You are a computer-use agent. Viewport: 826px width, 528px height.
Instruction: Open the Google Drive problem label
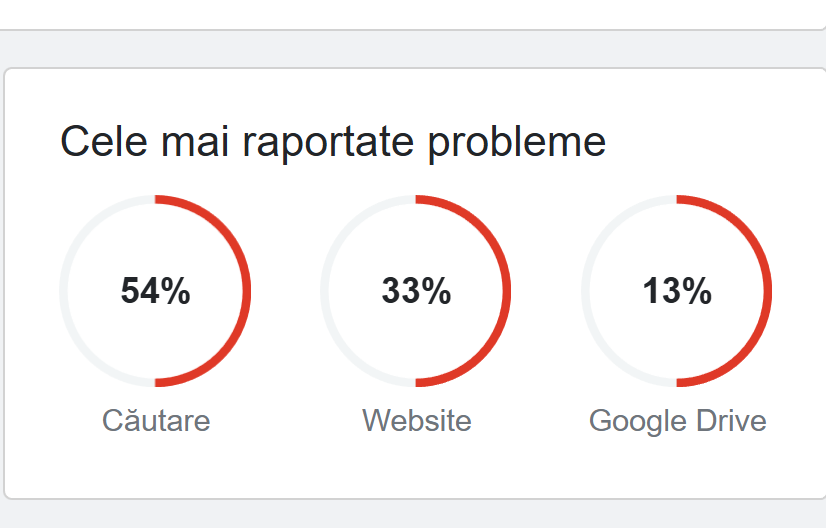pos(677,421)
